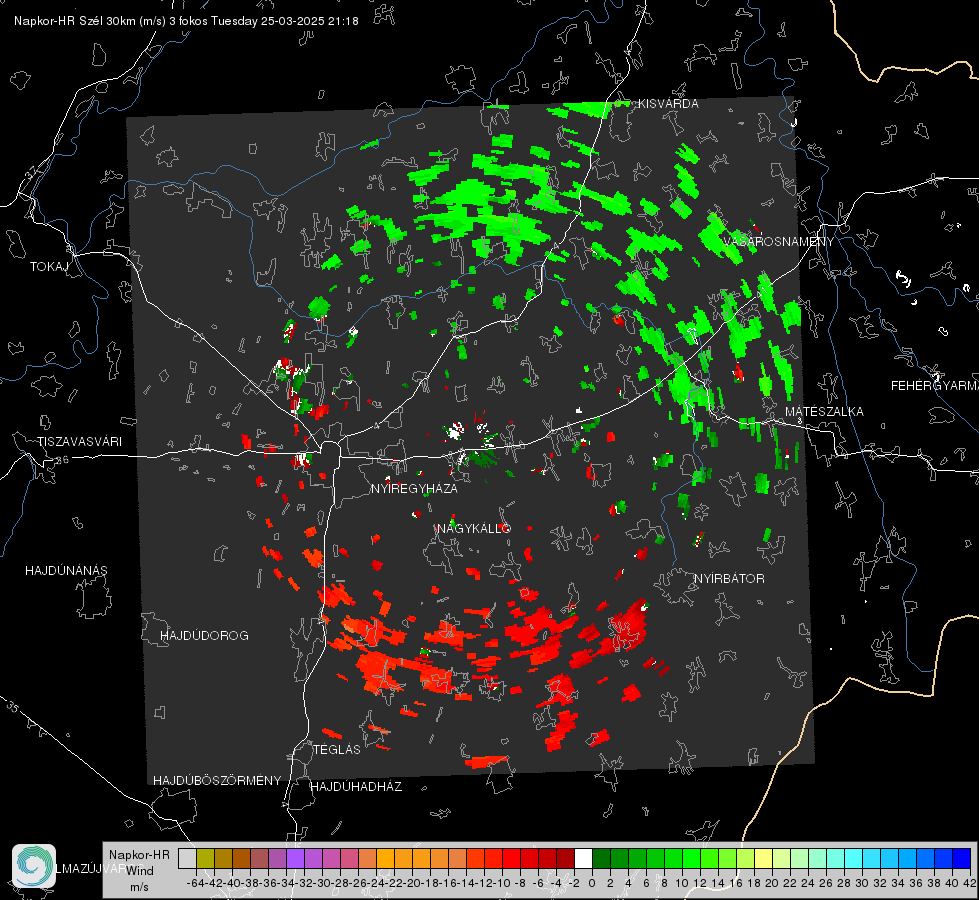979x900 pixels.
Task: Click the radar title text with timestamp
Action: click(x=186, y=21)
